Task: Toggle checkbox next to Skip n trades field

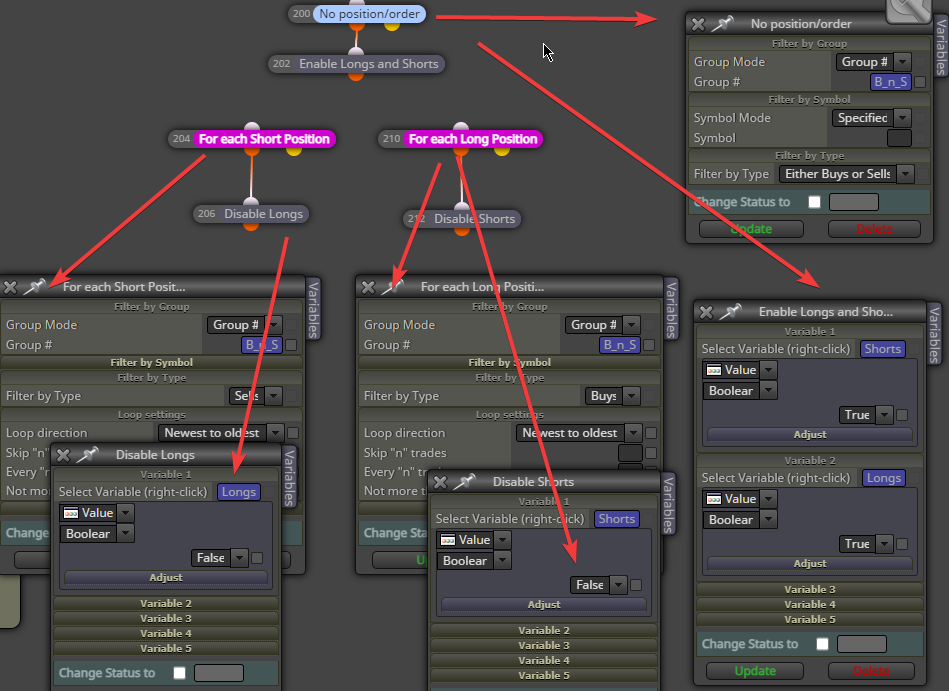Action: pos(651,453)
